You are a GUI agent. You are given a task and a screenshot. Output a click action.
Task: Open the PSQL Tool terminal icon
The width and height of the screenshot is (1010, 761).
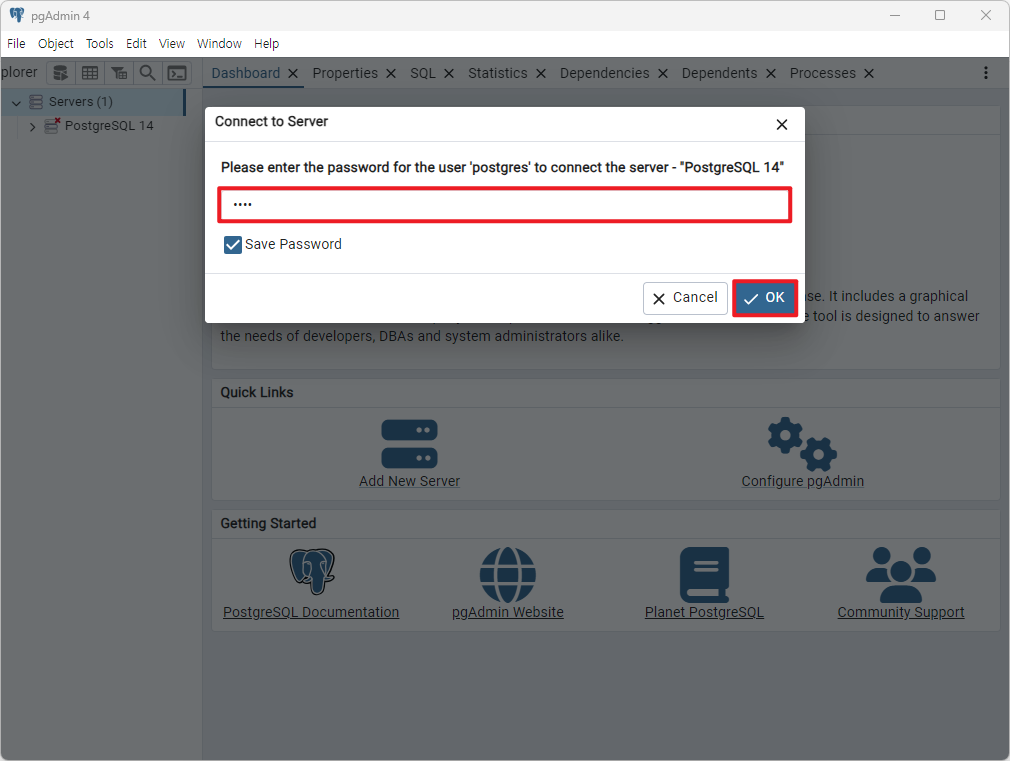pyautogui.click(x=177, y=73)
